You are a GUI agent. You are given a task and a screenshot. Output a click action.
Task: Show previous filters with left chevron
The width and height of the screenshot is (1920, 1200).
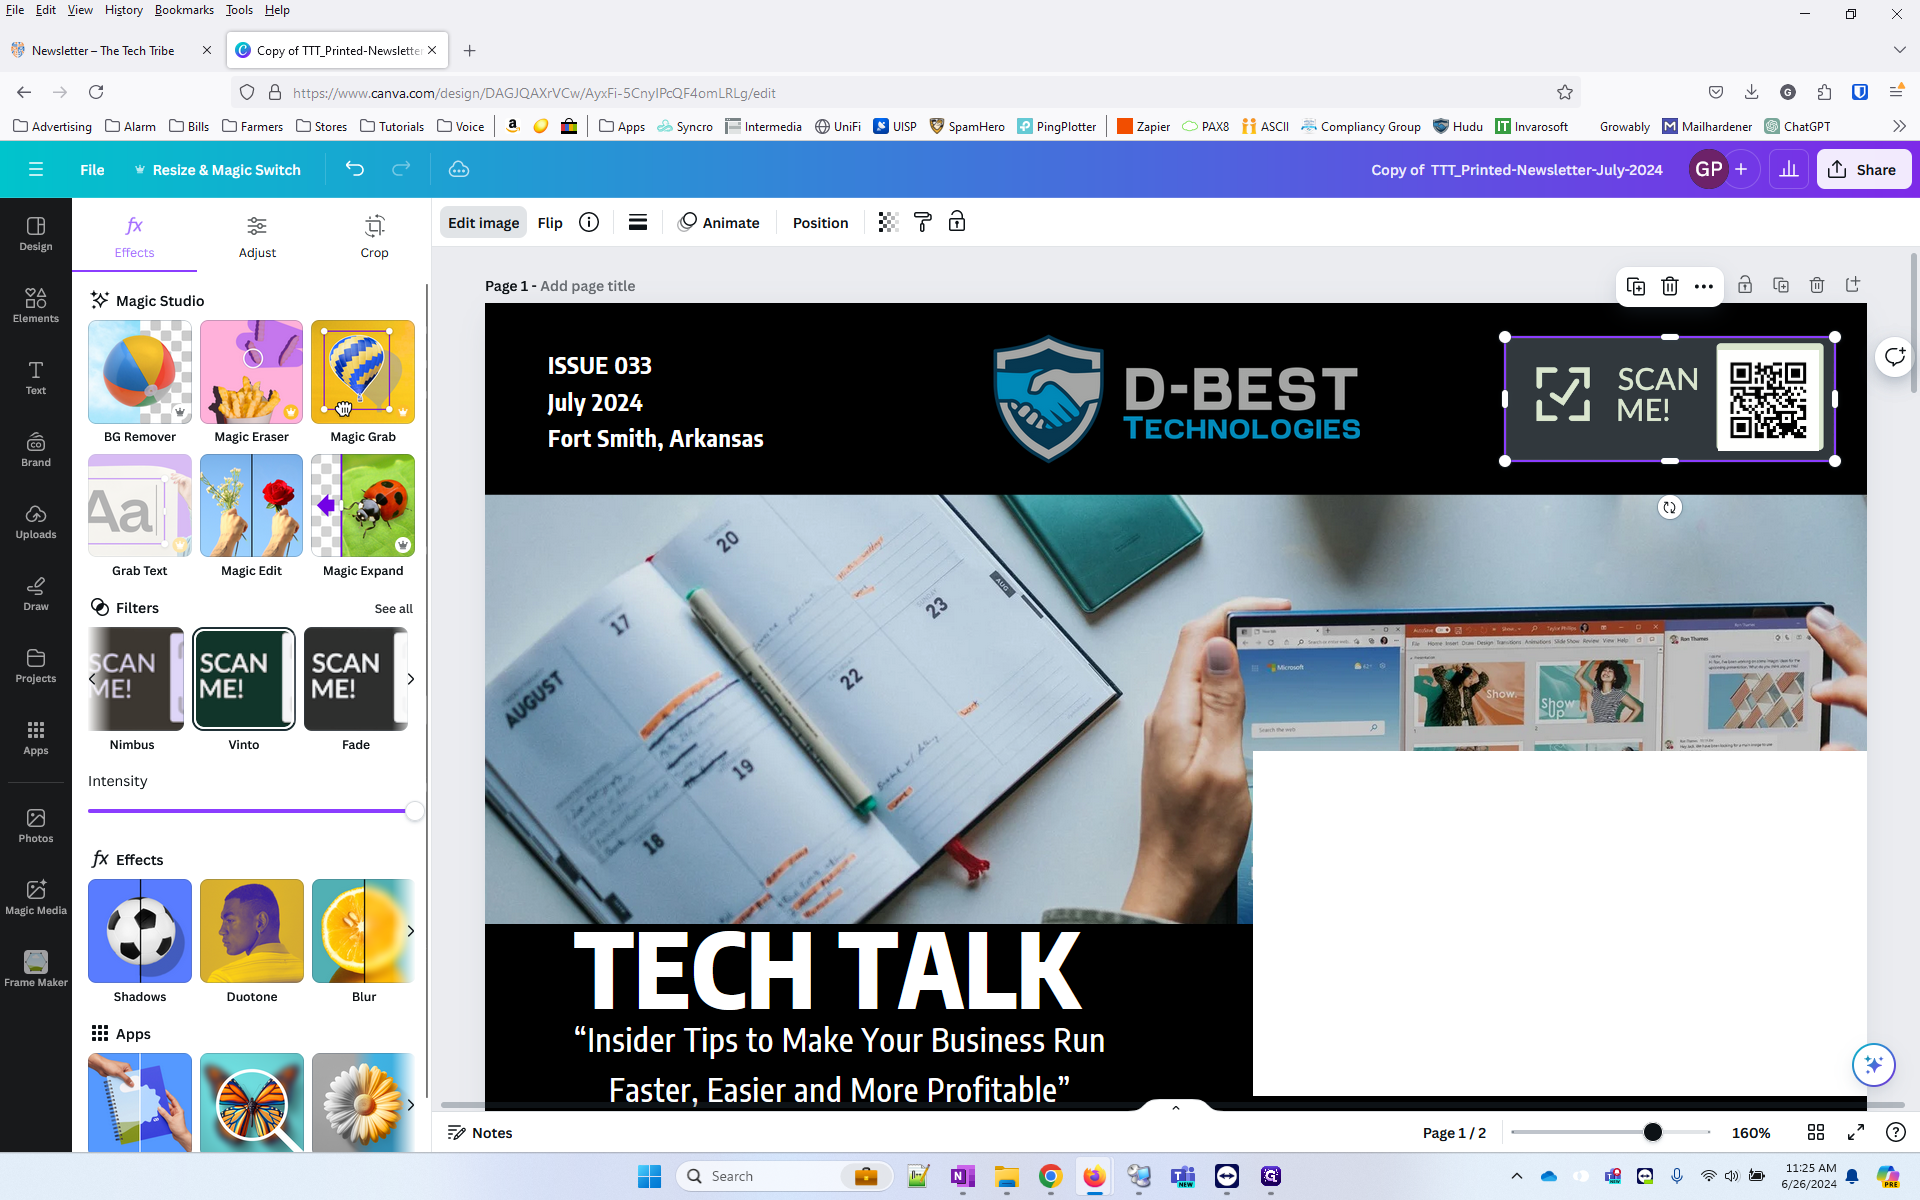pyautogui.click(x=93, y=679)
